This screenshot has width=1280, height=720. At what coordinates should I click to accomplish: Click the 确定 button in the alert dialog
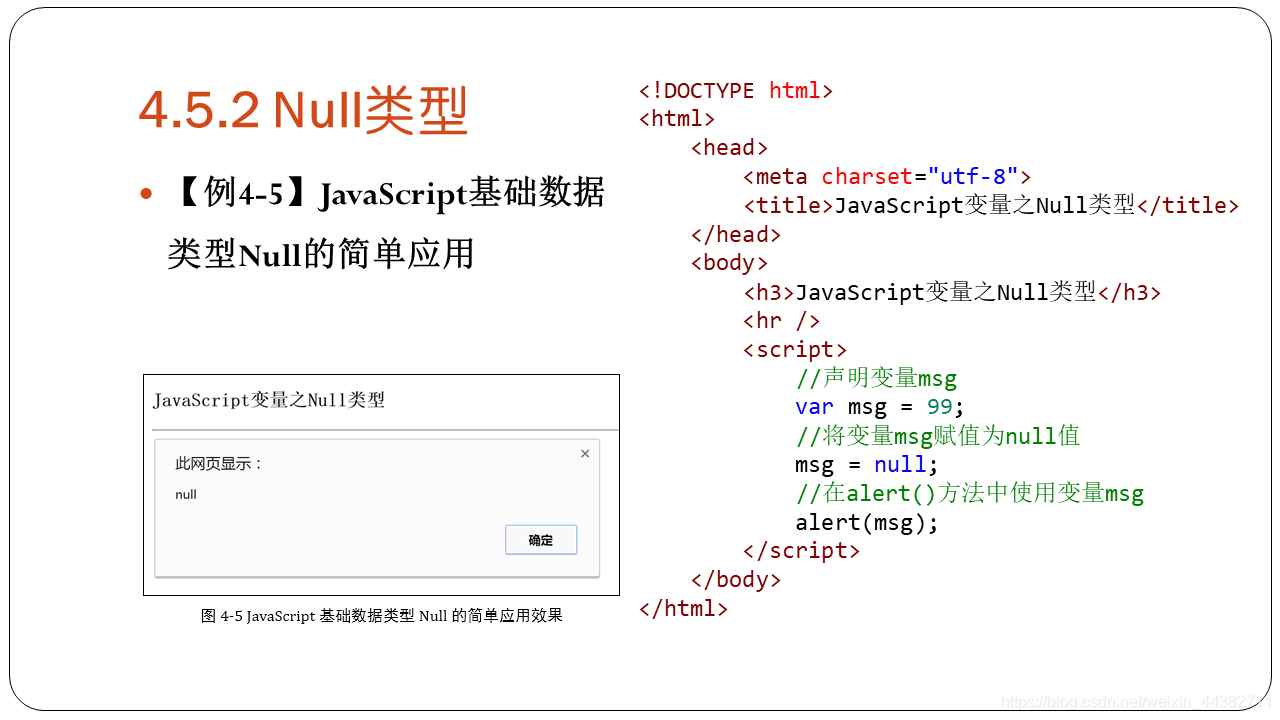point(541,540)
